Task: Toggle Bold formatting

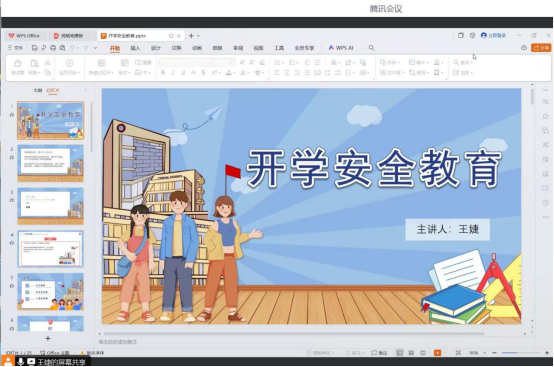Action: 163,72
